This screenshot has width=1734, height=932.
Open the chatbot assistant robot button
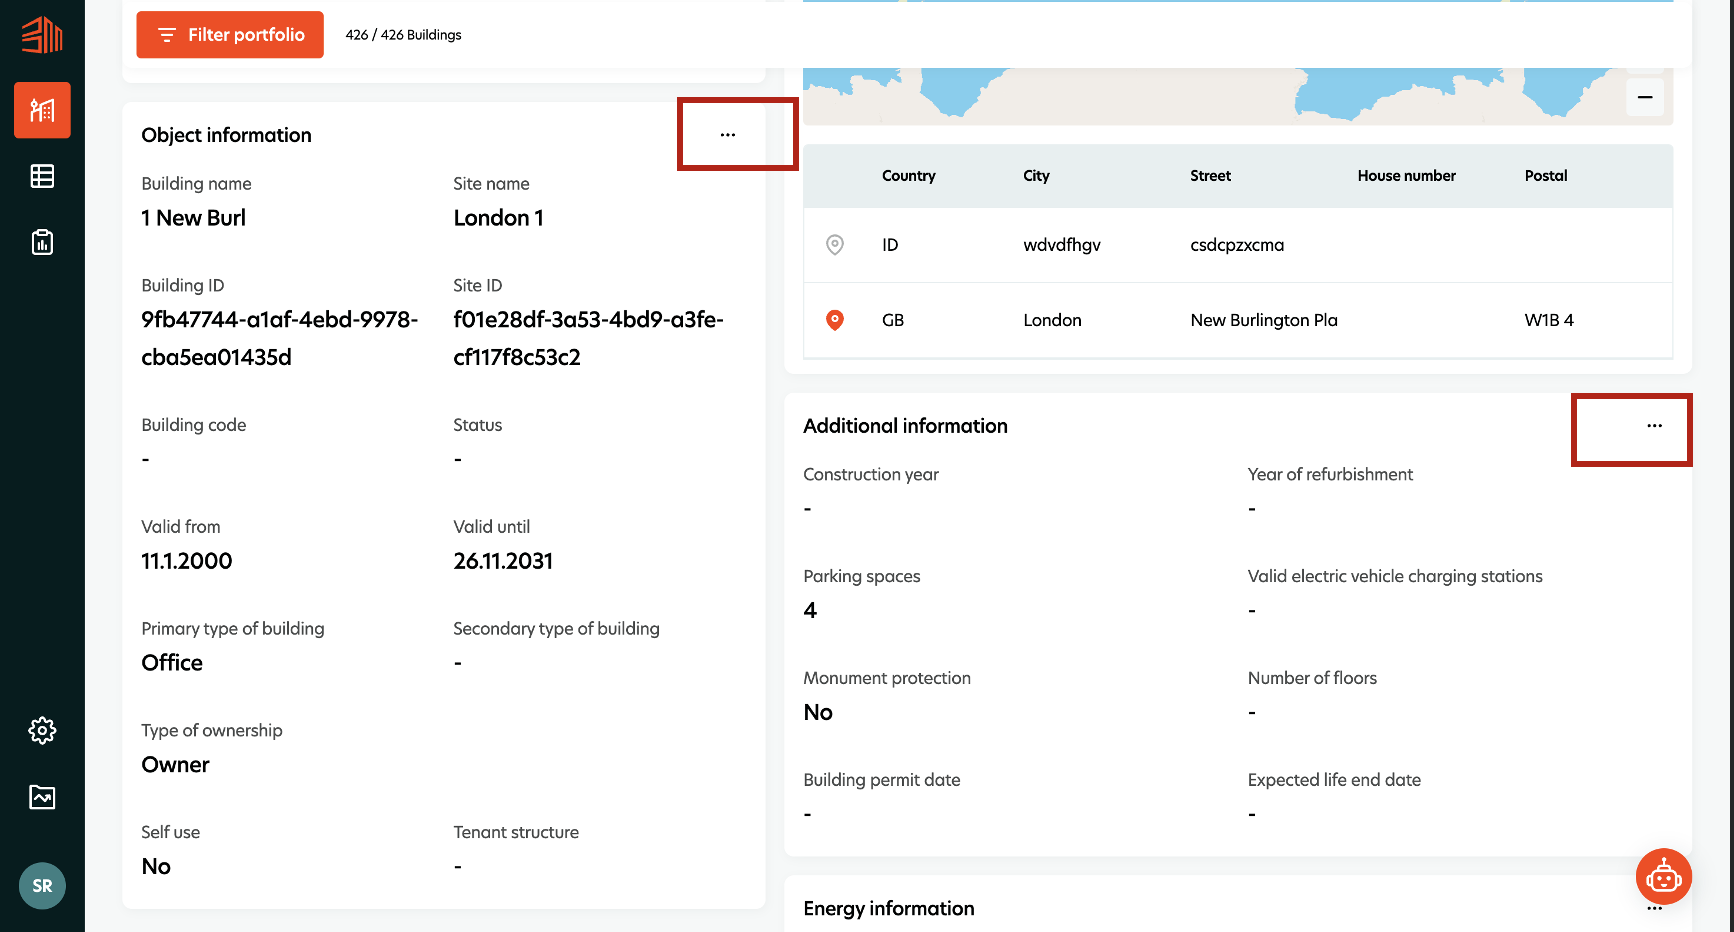(x=1663, y=877)
